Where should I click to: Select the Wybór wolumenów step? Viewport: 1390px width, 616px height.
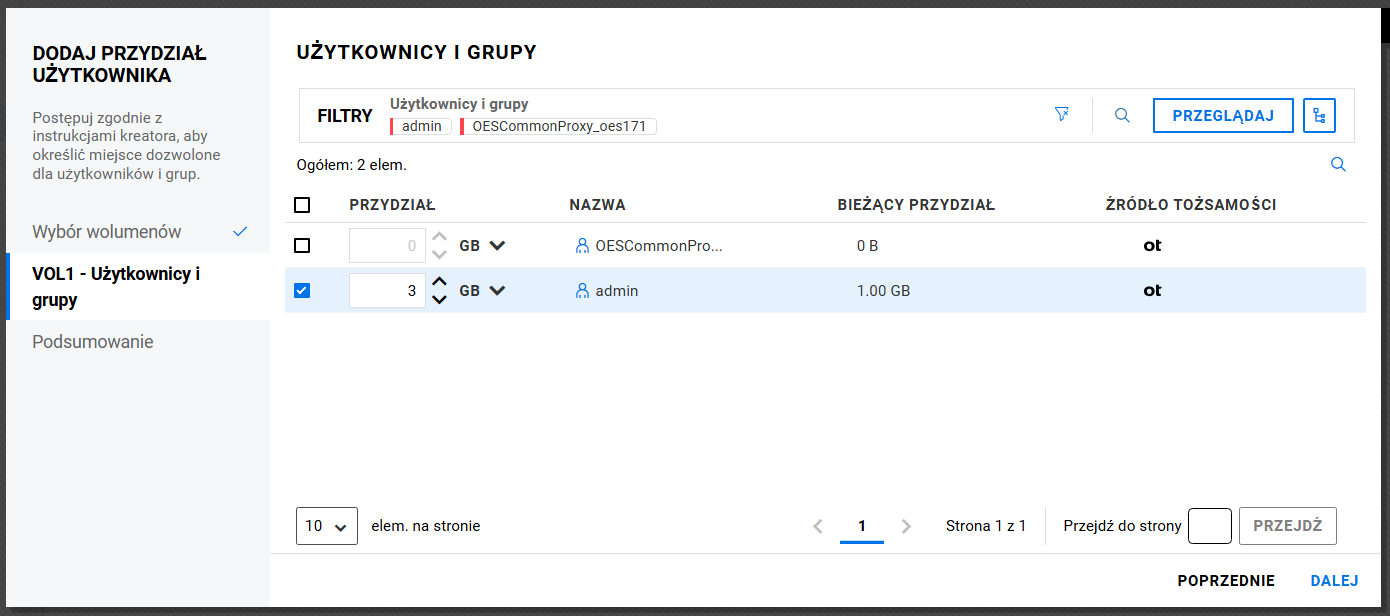107,232
